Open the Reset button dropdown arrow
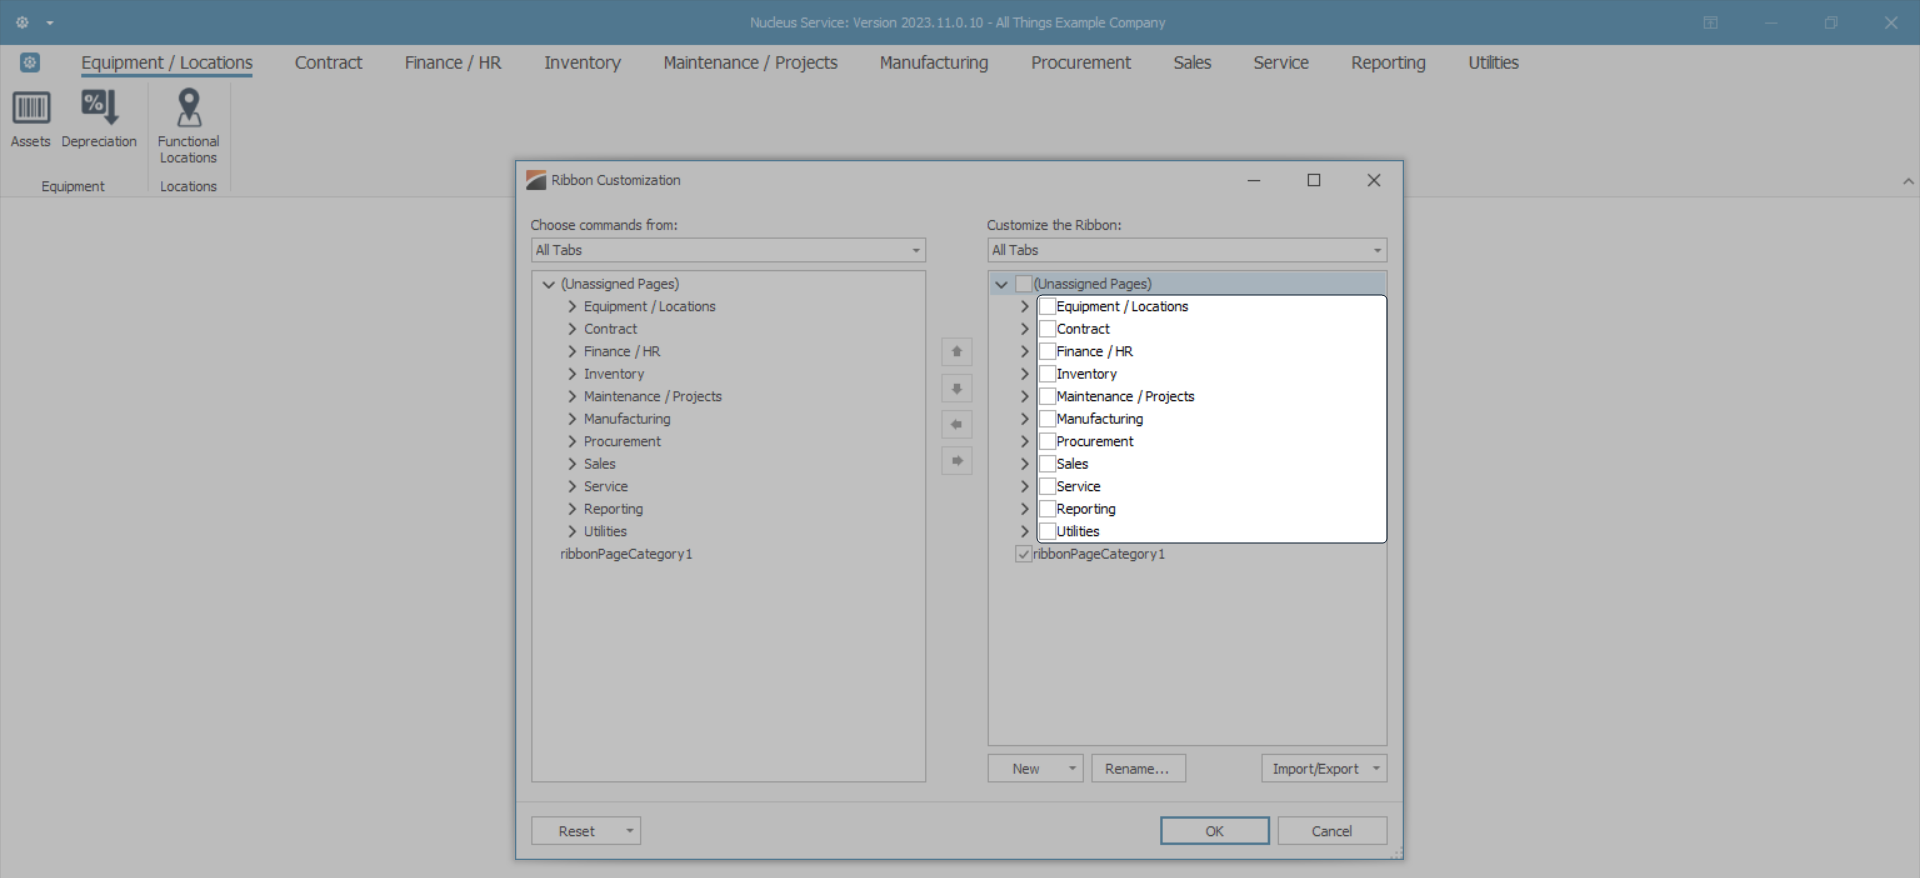 pyautogui.click(x=630, y=831)
